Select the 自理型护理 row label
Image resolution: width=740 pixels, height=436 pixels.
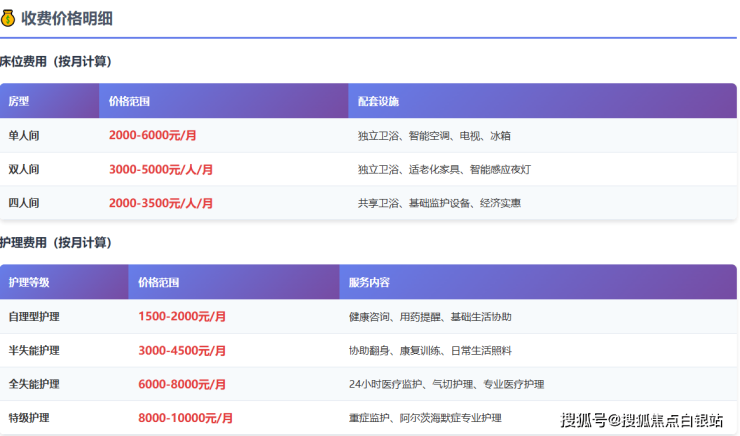(34, 316)
